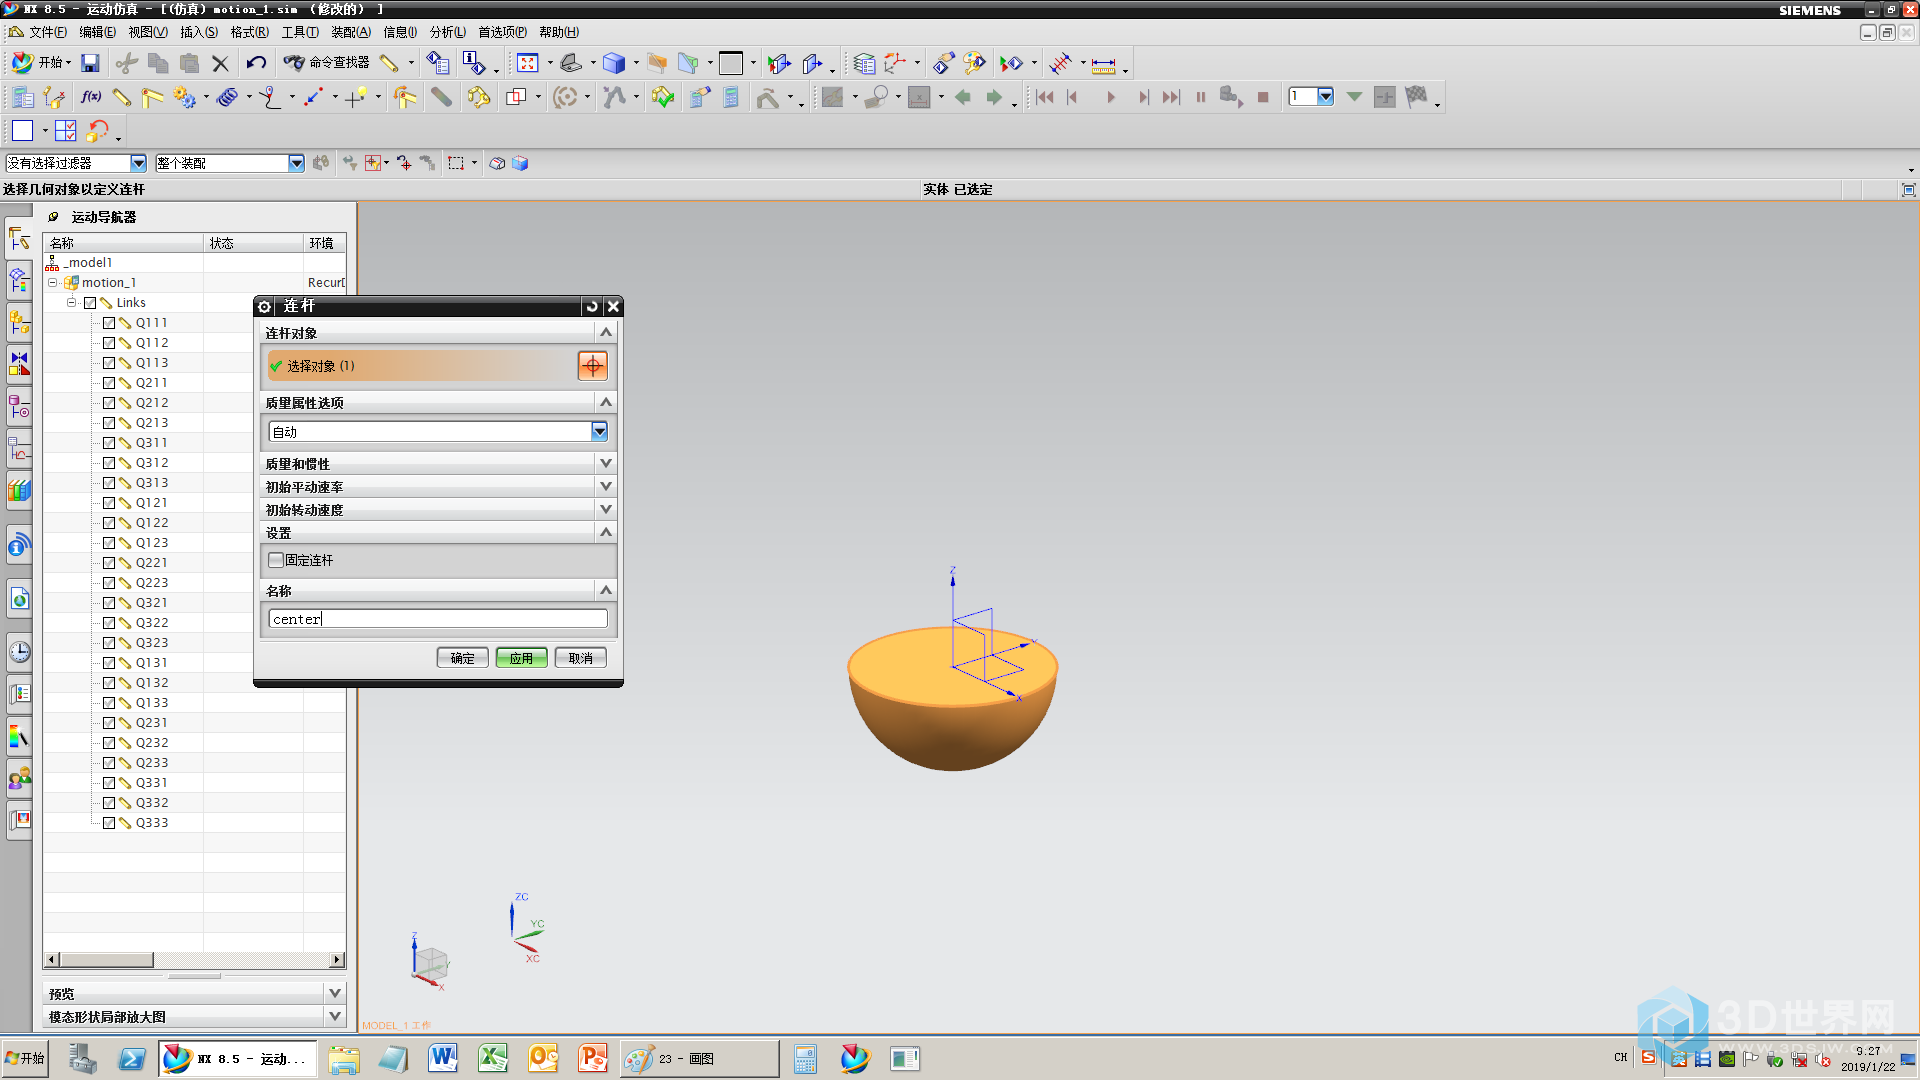
Task: Click the Pause animation button
Action: point(1201,97)
